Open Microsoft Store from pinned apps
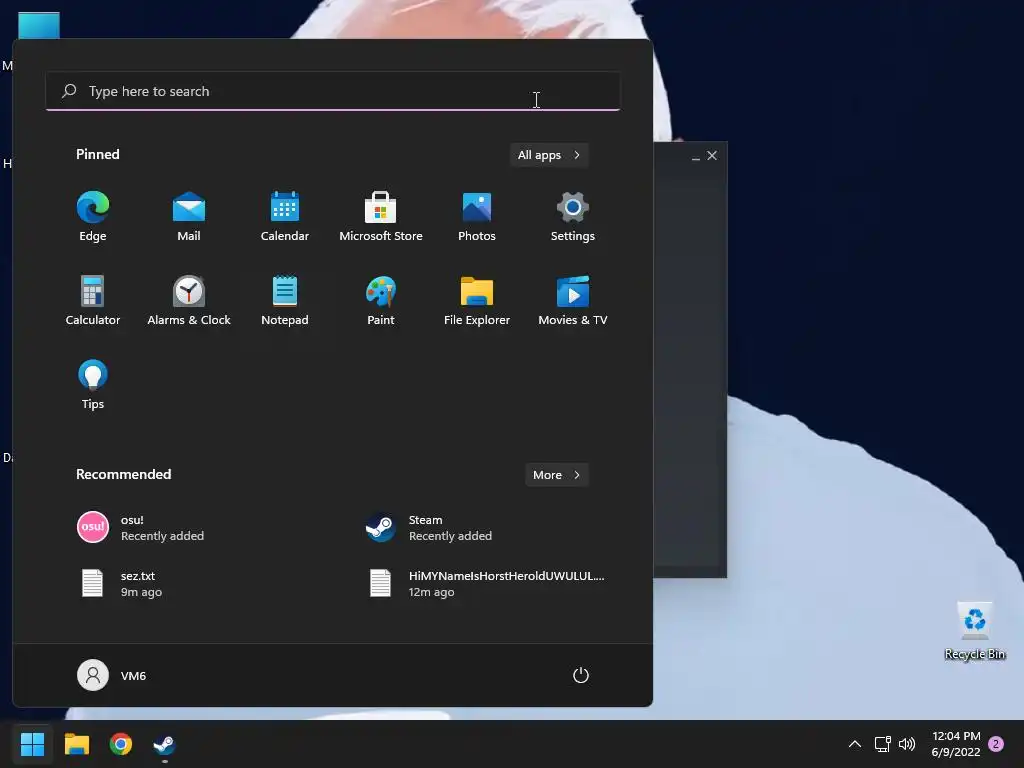The image size is (1024, 768). pyautogui.click(x=381, y=216)
